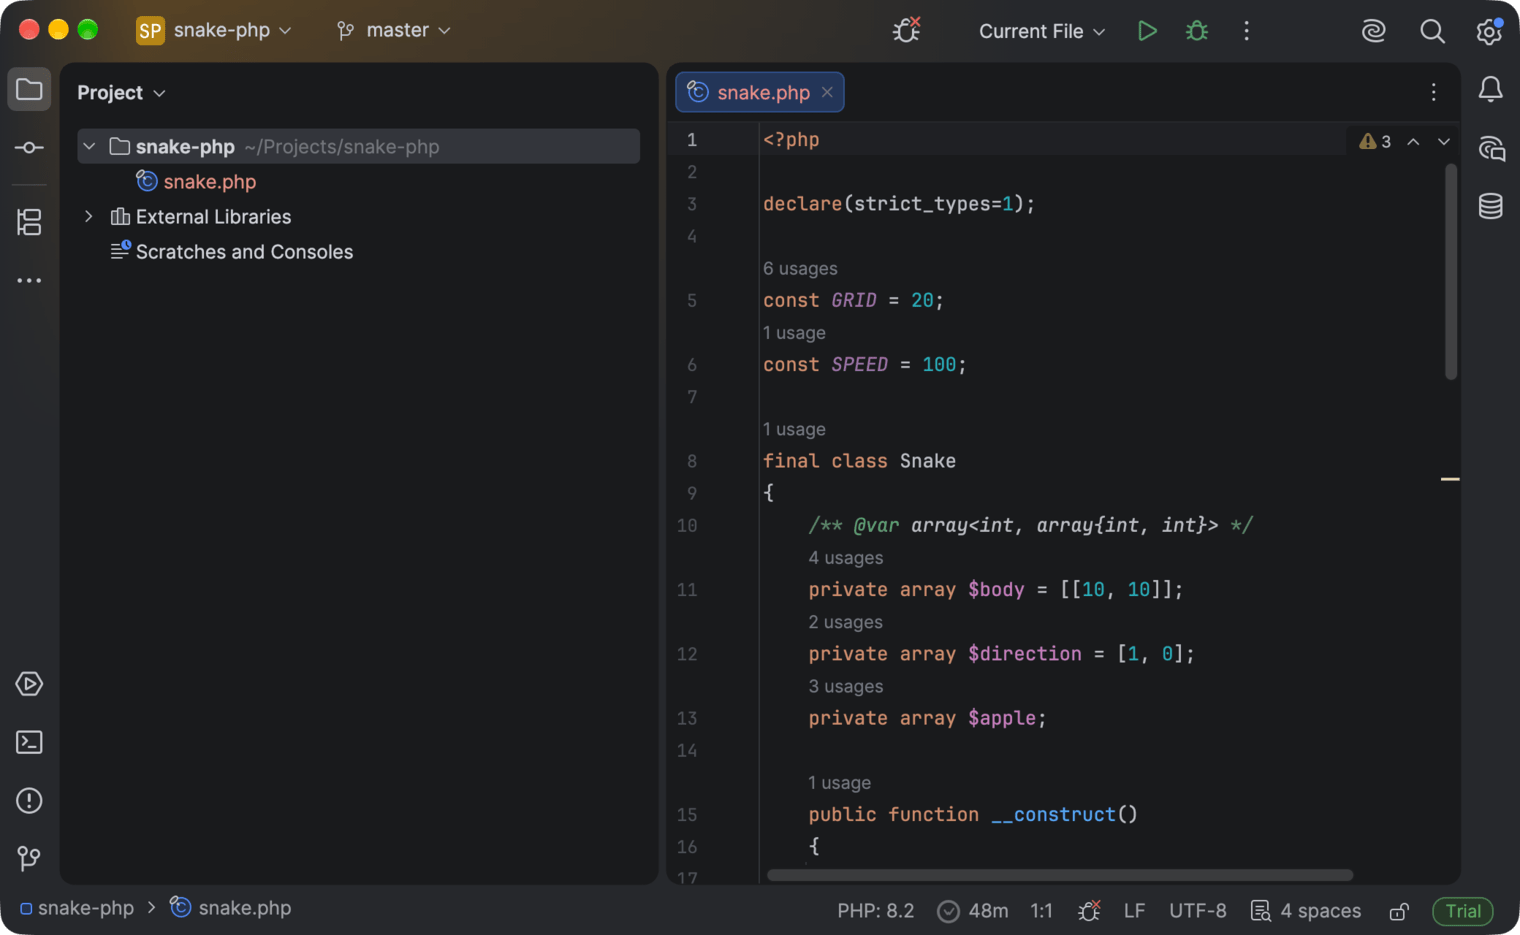Open the AI Chat tool window
The height and width of the screenshot is (935, 1520).
tap(1491, 149)
